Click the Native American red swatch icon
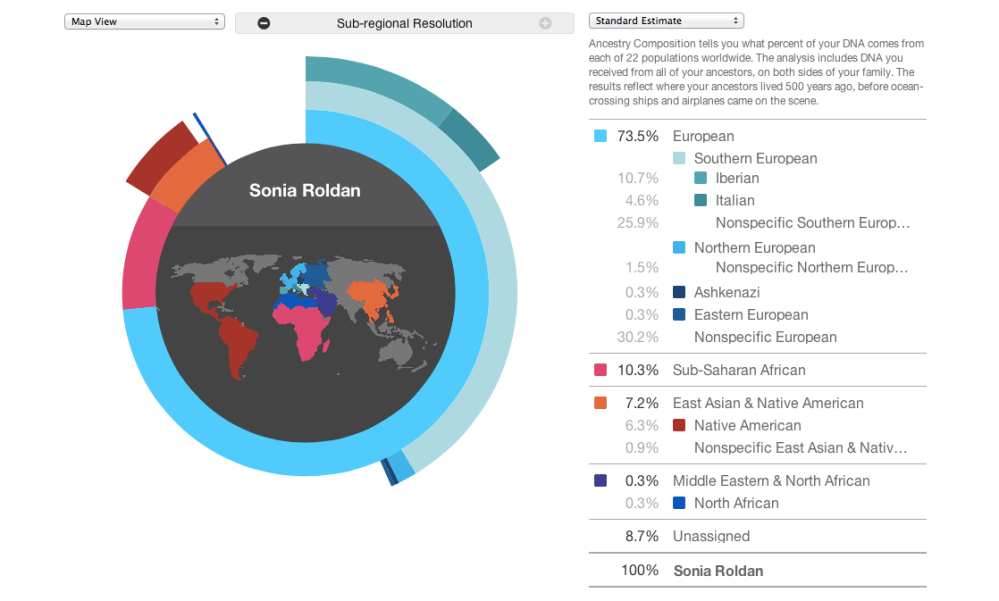The width and height of the screenshot is (999, 601). coord(679,425)
